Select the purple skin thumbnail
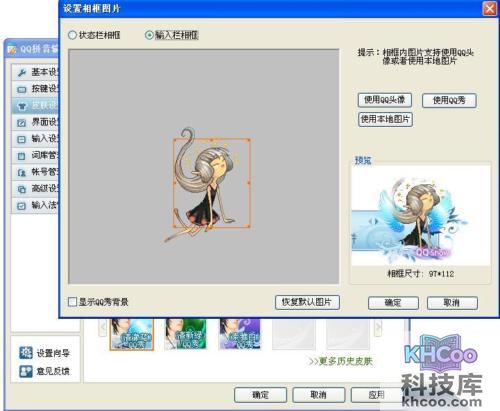 click(240, 334)
